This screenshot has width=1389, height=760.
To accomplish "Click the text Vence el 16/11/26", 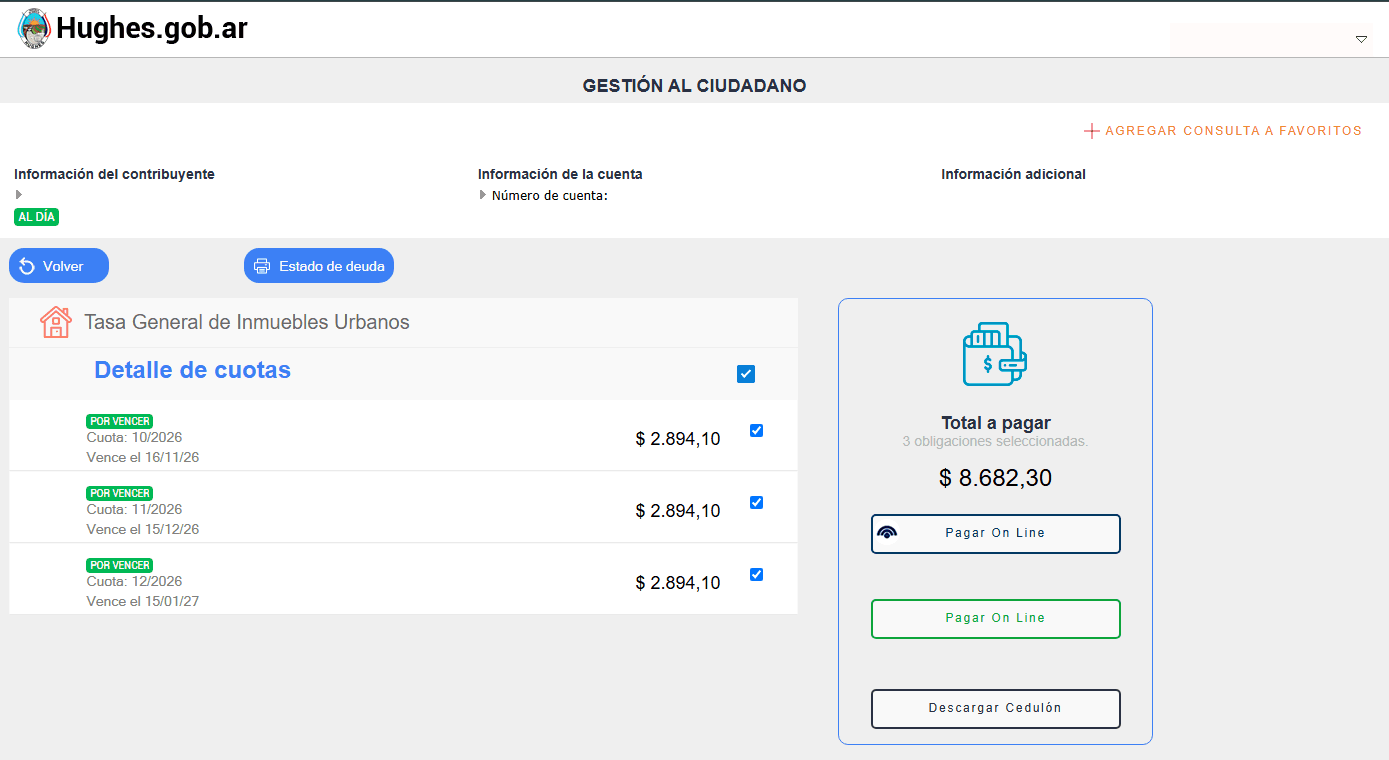I will click(143, 457).
